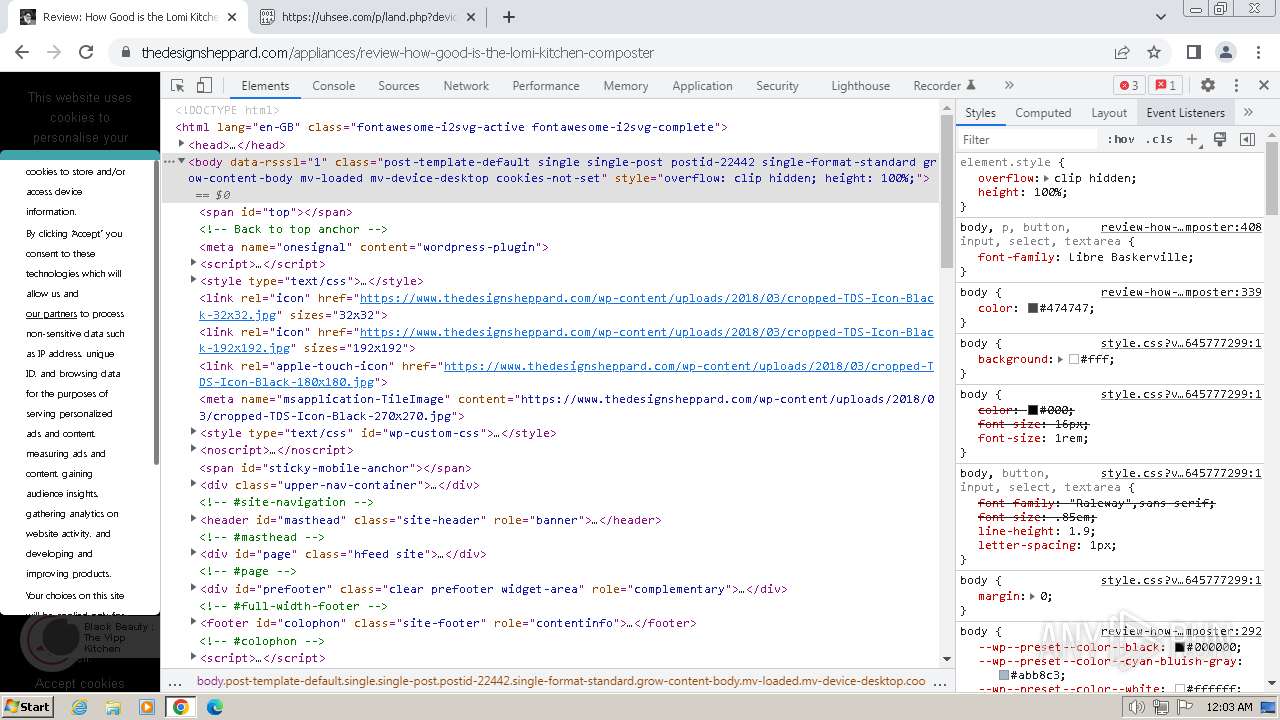
Task: Click the #fff background color swatch
Action: tap(1074, 359)
